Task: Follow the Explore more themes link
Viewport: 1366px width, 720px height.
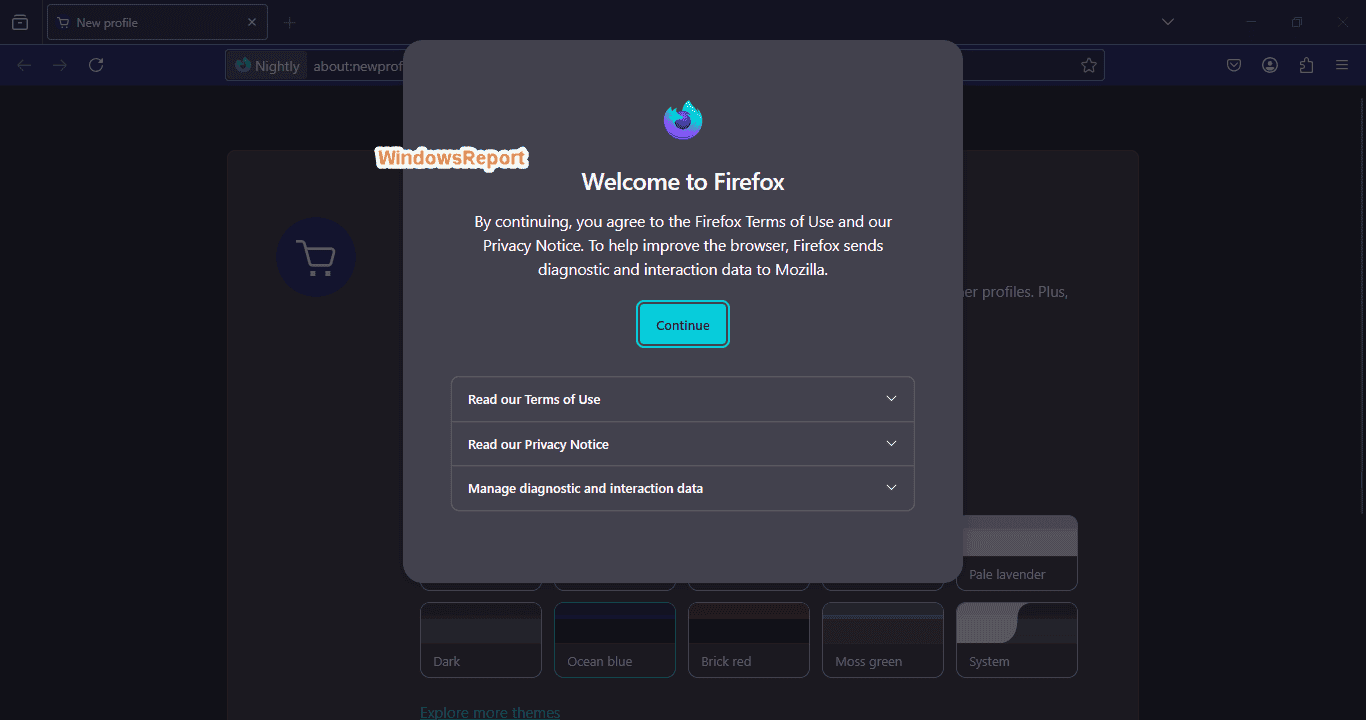Action: click(490, 712)
